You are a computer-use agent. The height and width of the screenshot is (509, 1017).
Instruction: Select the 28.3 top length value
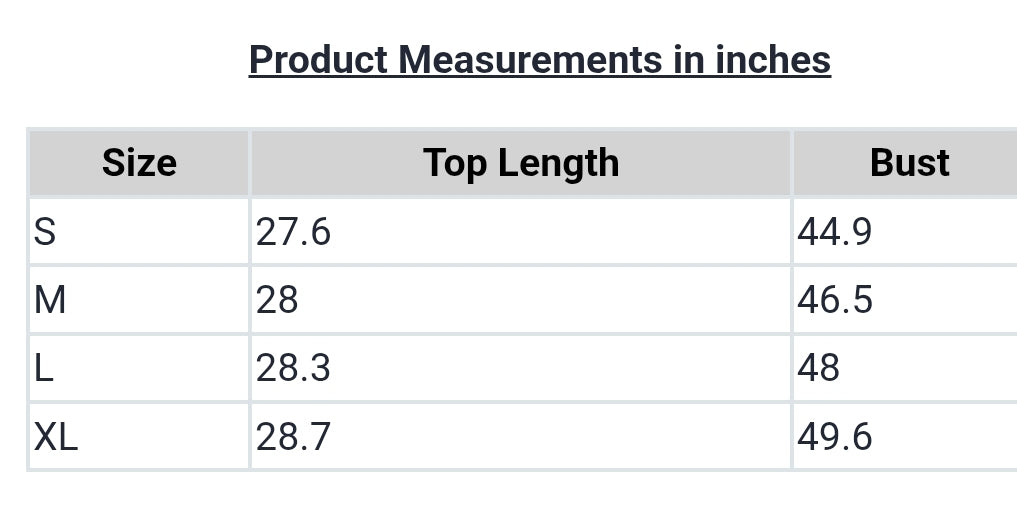tap(293, 368)
